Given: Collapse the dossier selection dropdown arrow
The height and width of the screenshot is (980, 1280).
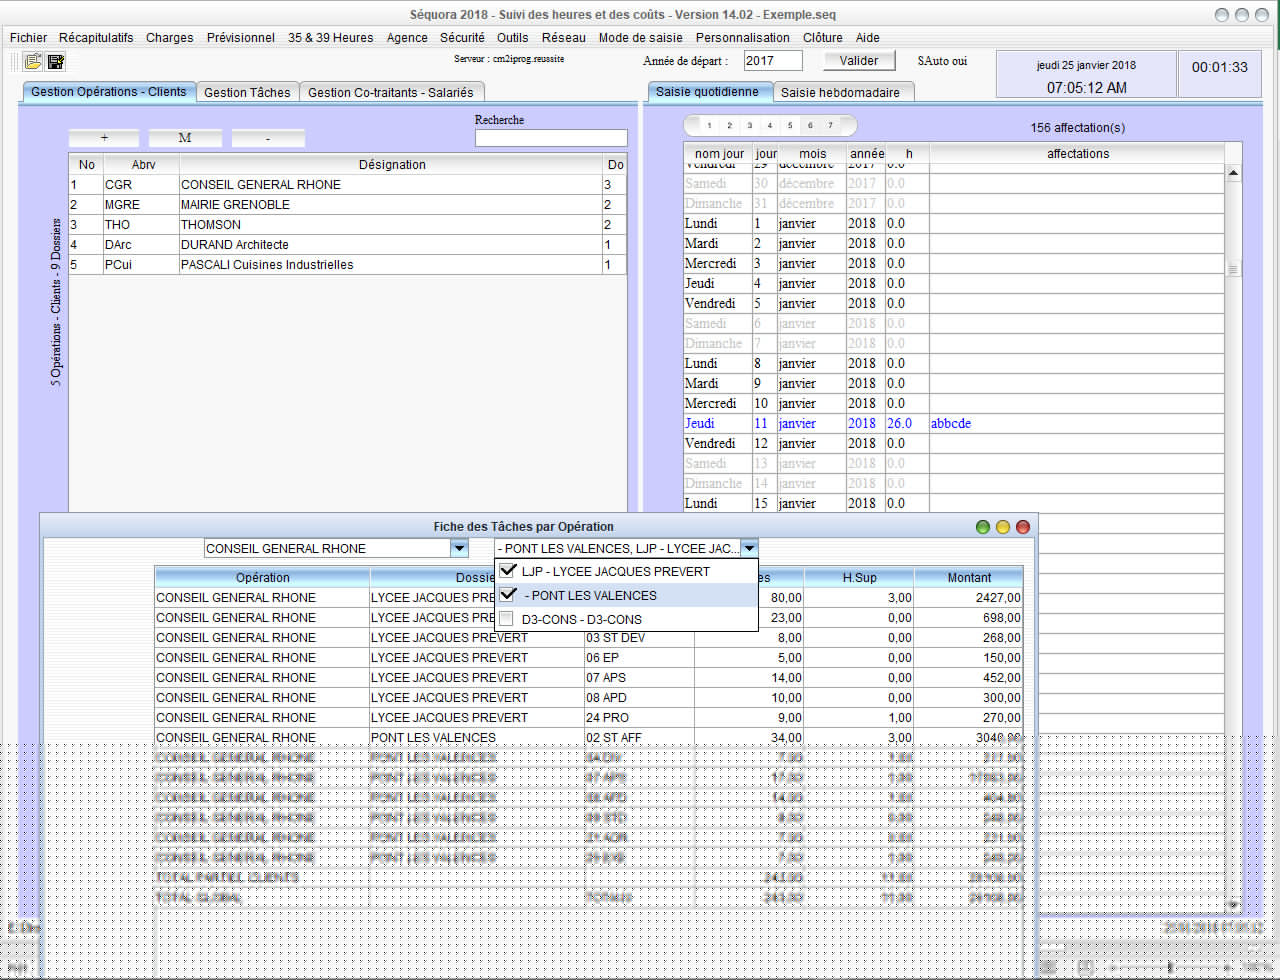Looking at the screenshot, I should (749, 548).
